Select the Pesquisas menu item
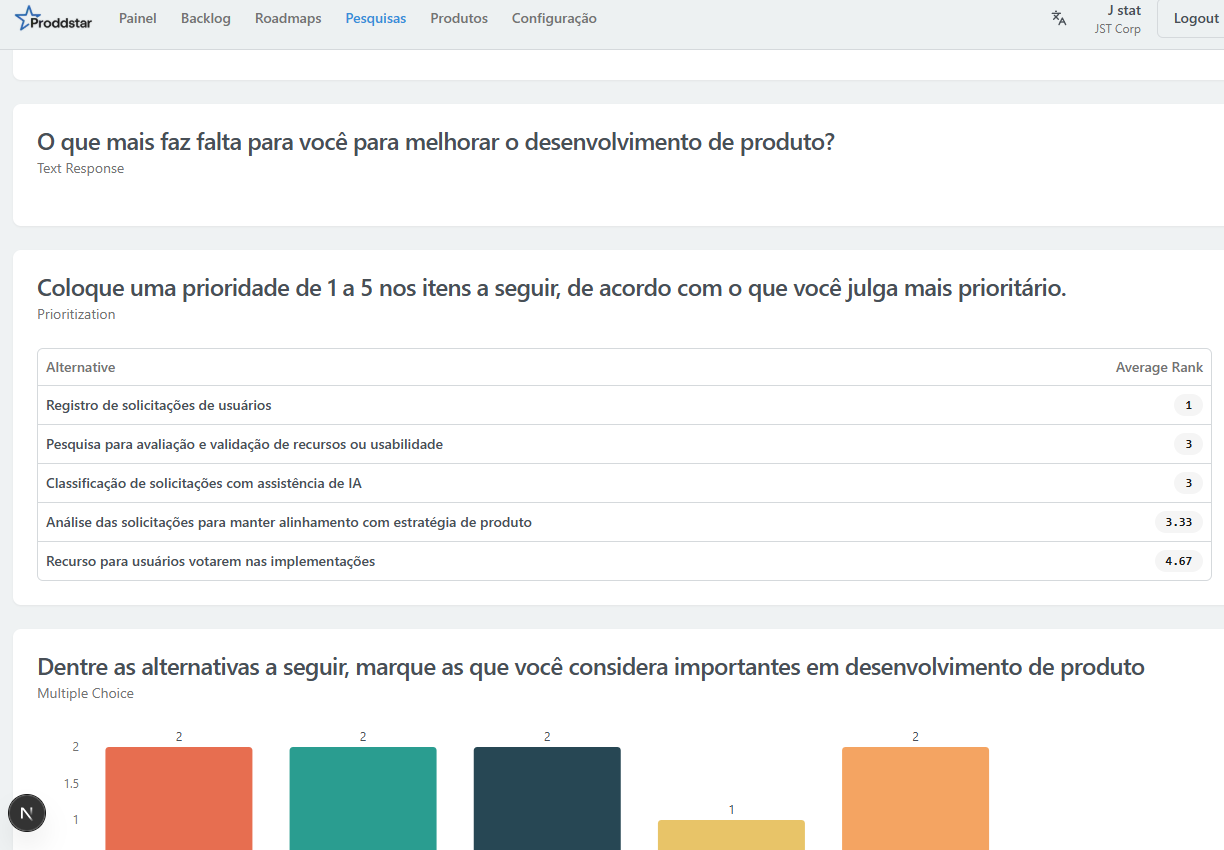The height and width of the screenshot is (850, 1224). 375,18
